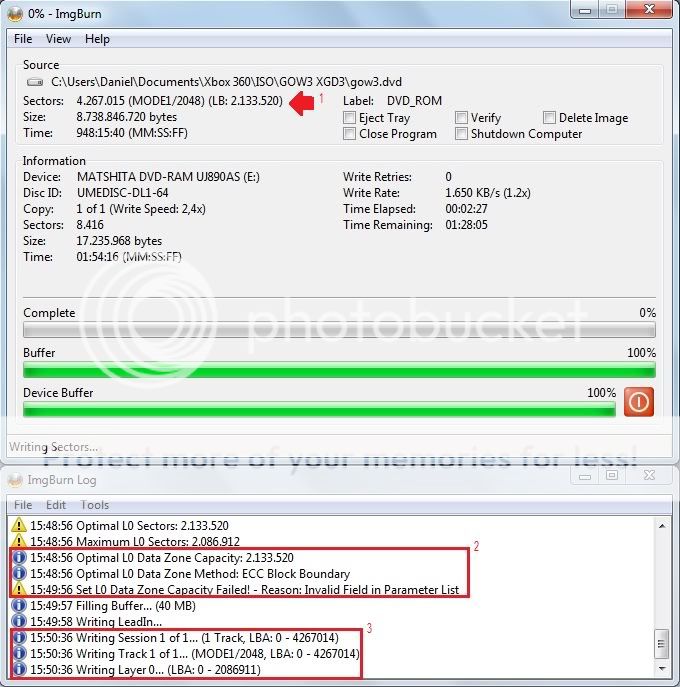Click info icon for Writing Track 1 entry
This screenshot has height=687, width=680.
(x=19, y=653)
